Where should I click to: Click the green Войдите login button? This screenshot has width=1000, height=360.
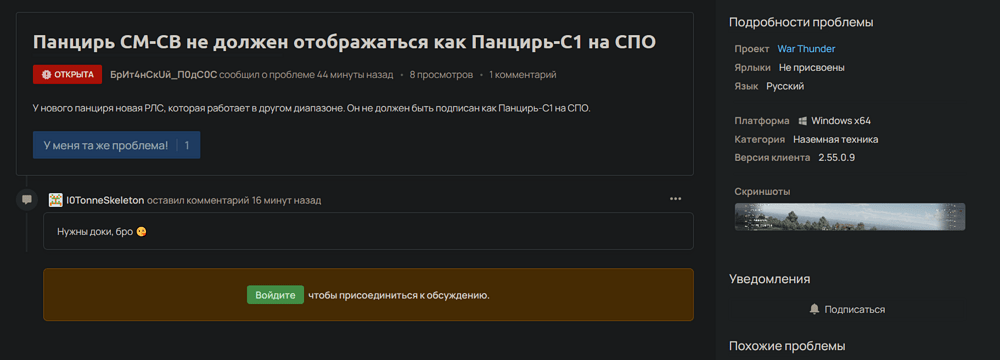pyautogui.click(x=276, y=295)
